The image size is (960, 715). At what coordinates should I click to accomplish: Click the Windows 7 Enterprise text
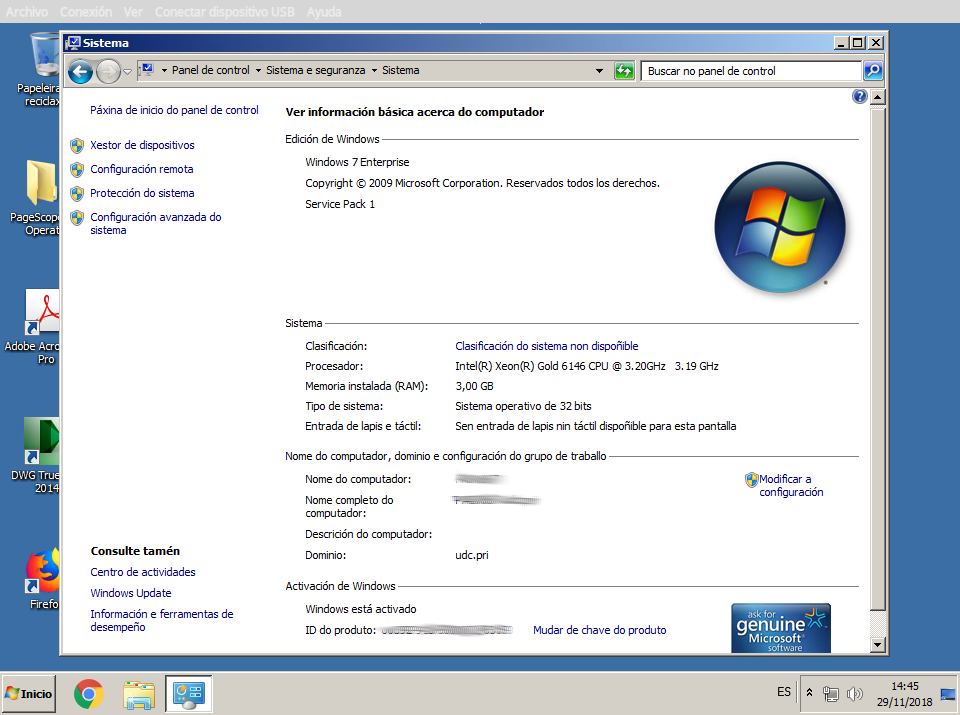coord(357,162)
